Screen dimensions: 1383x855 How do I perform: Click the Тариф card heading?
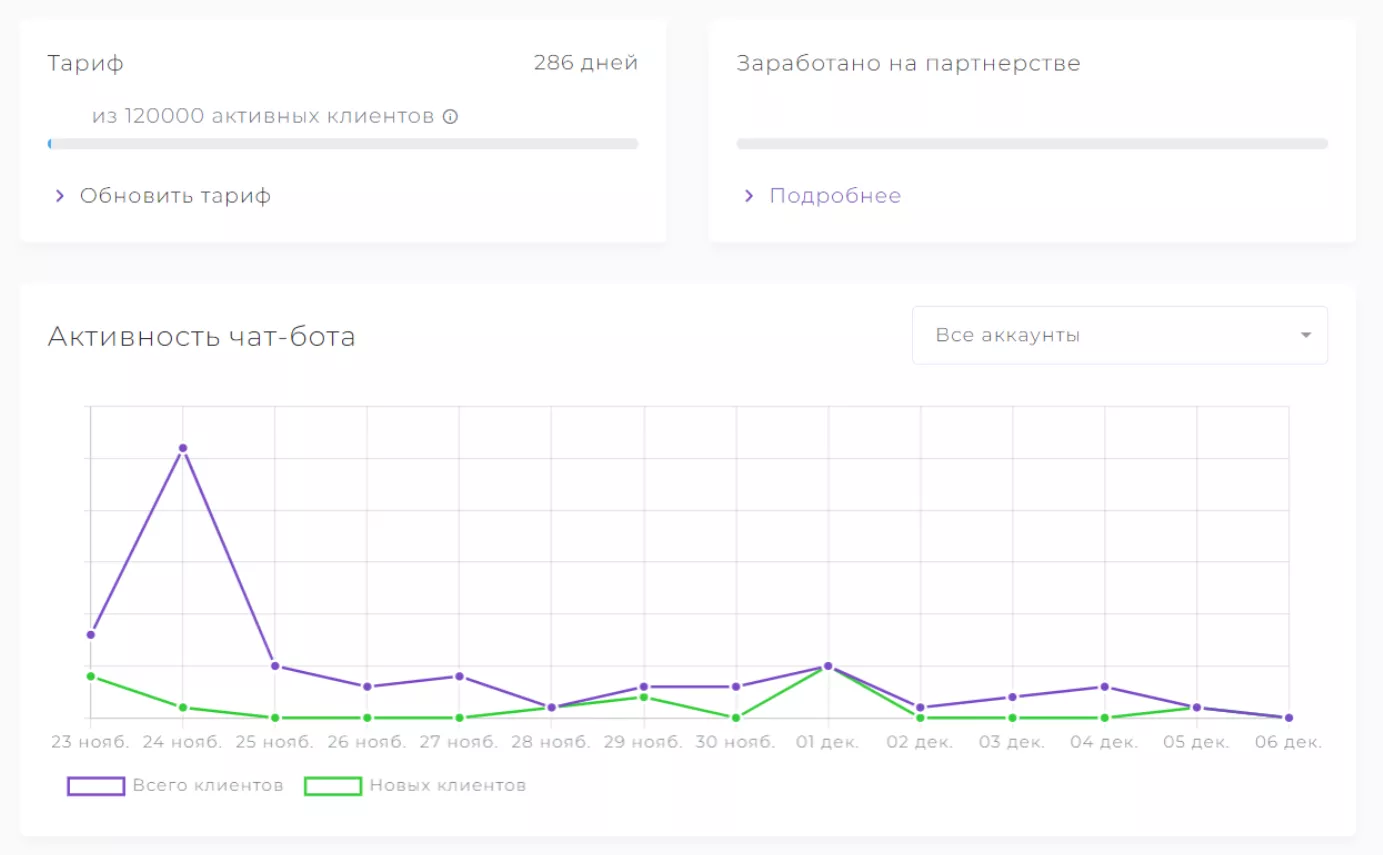point(86,64)
